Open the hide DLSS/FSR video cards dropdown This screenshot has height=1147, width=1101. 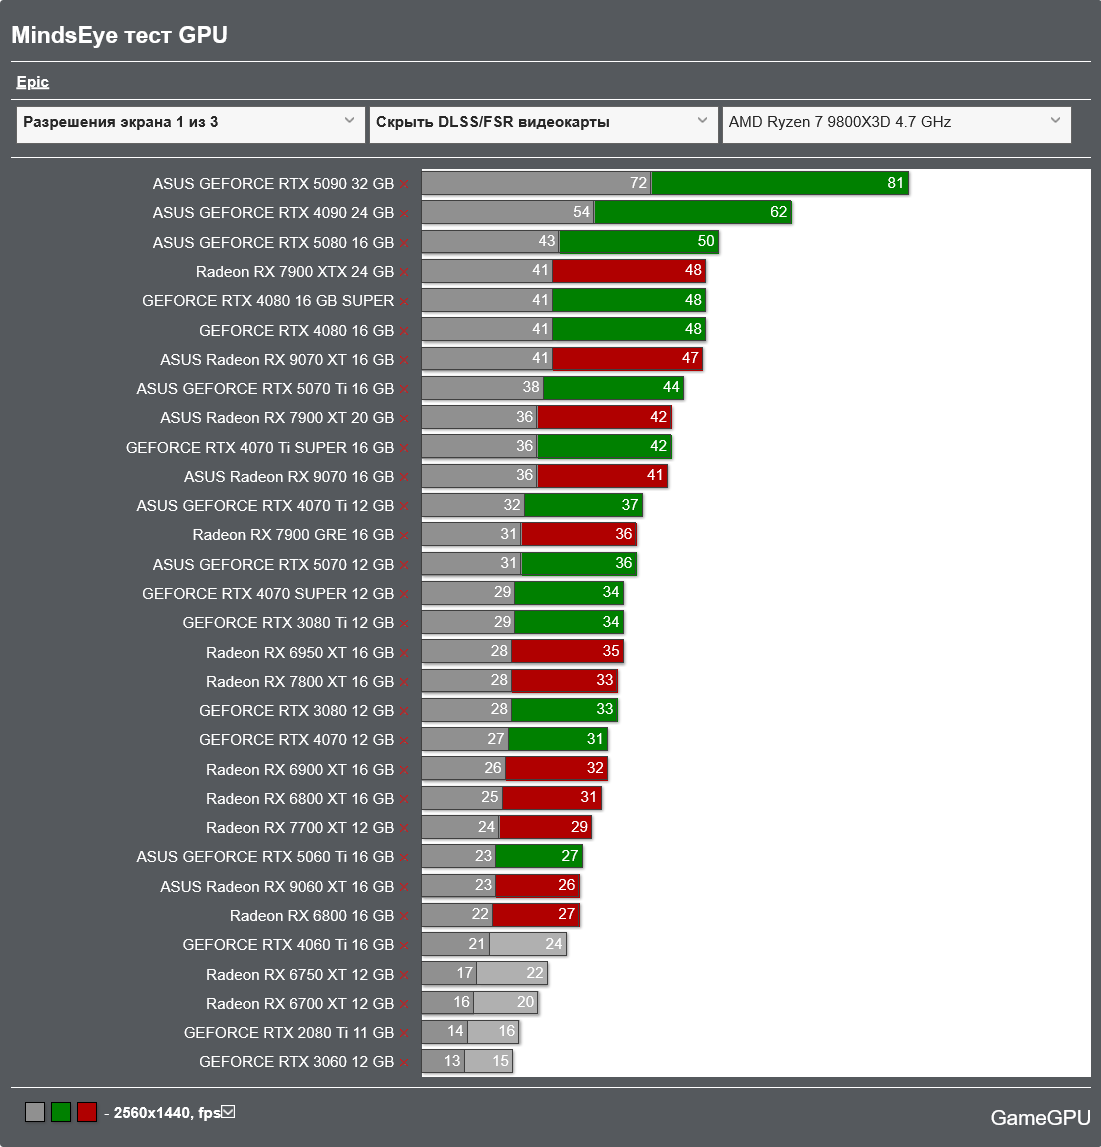click(x=544, y=124)
